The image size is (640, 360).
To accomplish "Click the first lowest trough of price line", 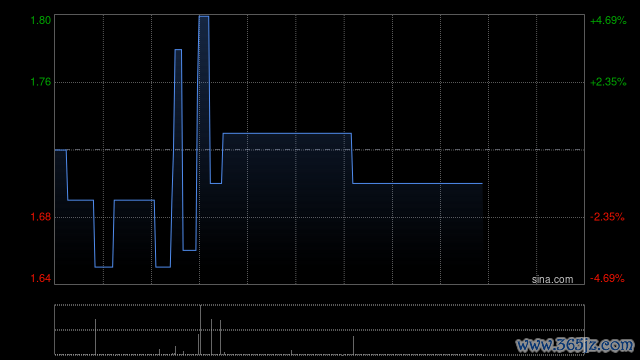I will pos(104,267).
